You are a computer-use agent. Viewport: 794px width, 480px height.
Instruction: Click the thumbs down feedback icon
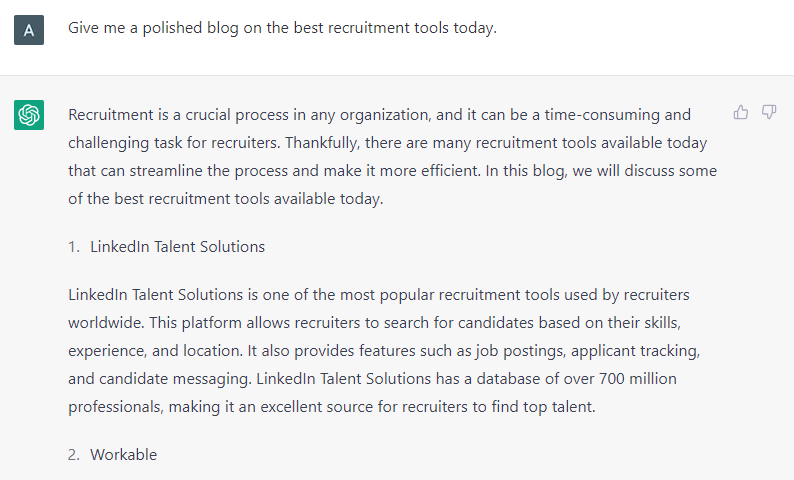pos(769,112)
